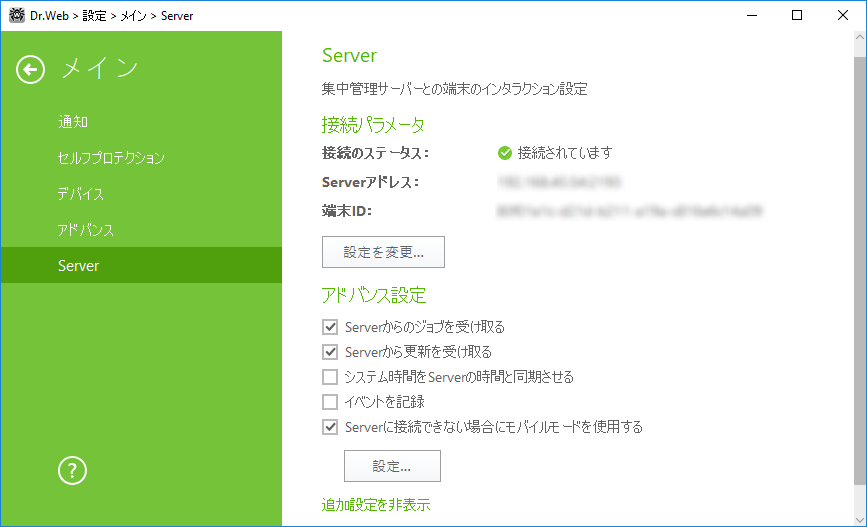The width and height of the screenshot is (867, 527).
Task: Click the 設定を変更... button
Action: 383,252
